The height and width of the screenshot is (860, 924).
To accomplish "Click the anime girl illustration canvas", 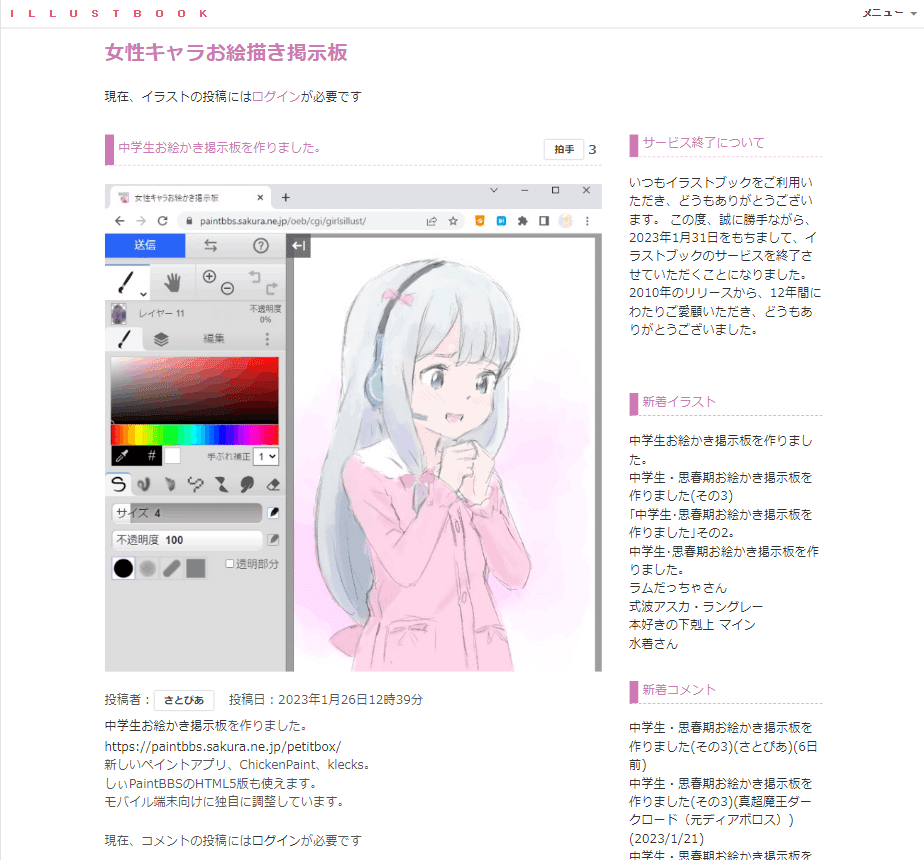I will 444,453.
